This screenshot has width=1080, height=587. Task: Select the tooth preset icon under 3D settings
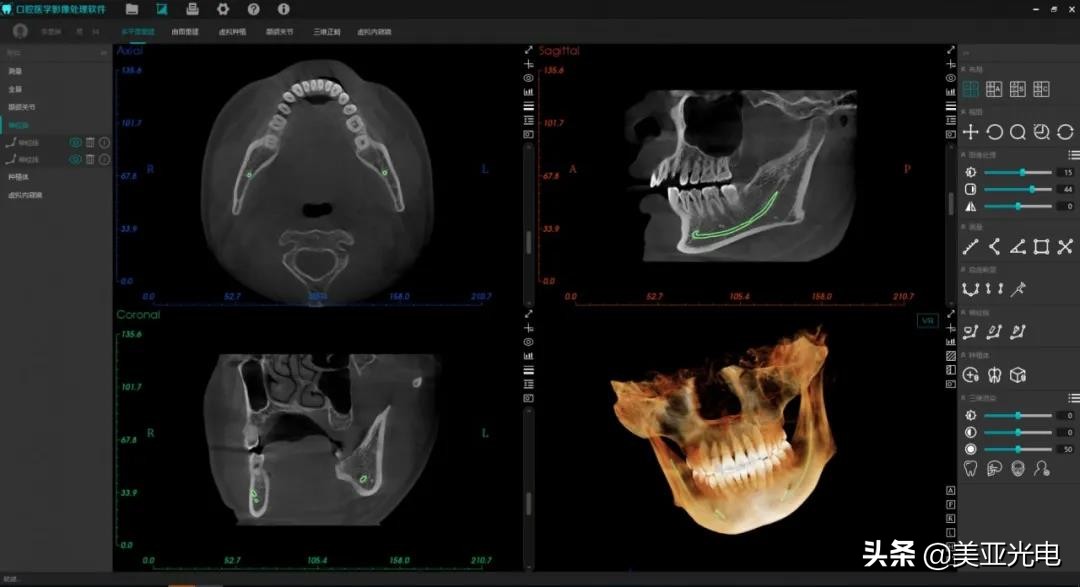coord(970,467)
